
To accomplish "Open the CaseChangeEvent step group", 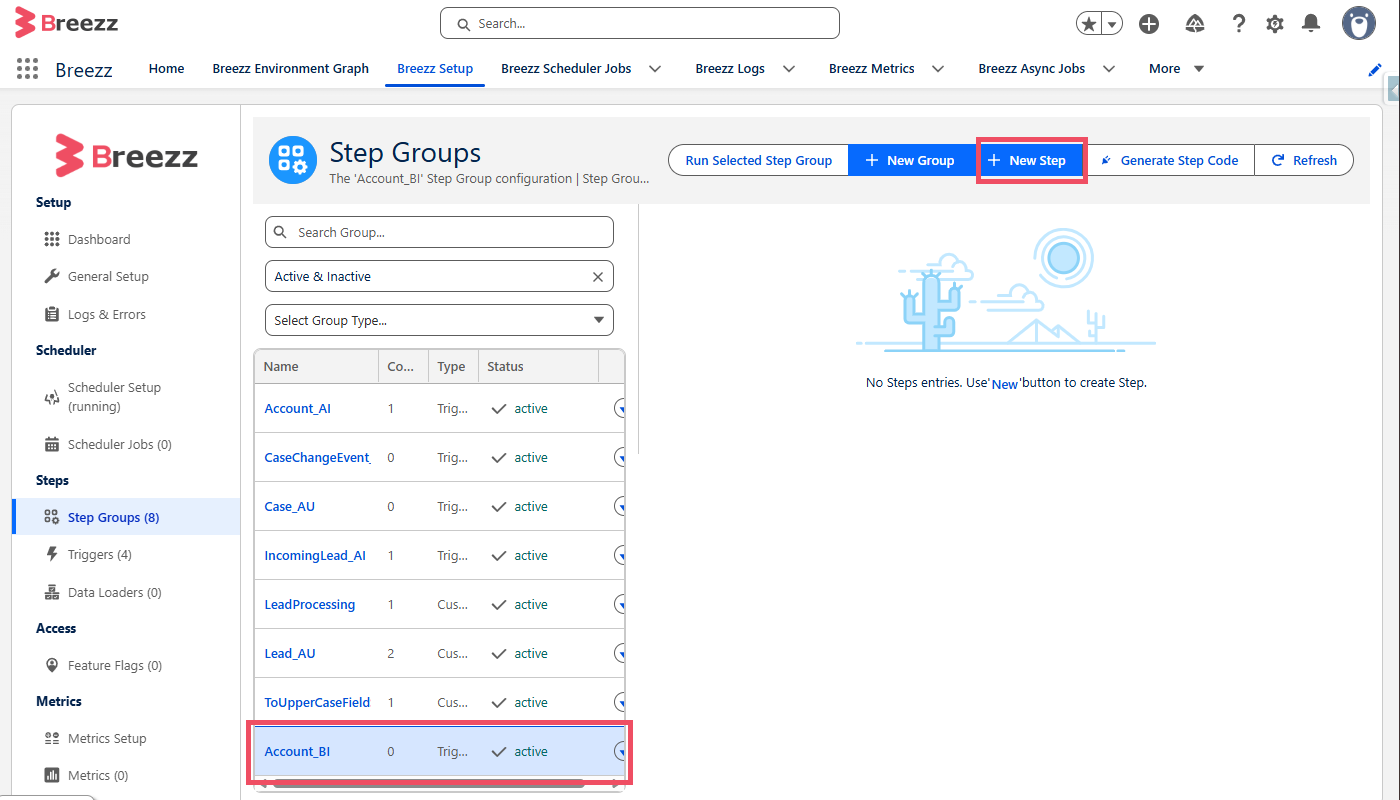I will [x=317, y=457].
